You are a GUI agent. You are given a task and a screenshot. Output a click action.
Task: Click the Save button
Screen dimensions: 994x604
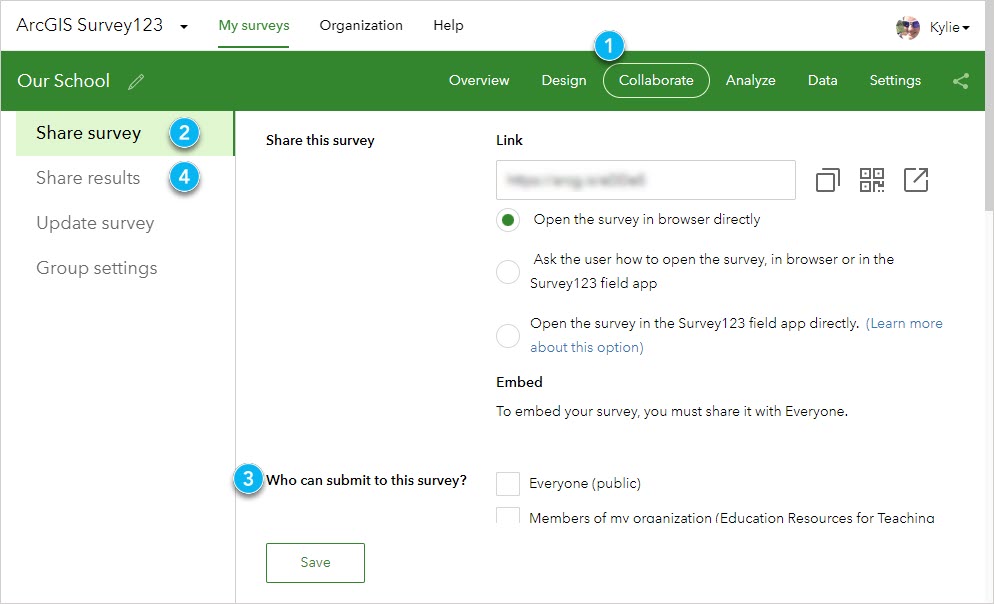pyautogui.click(x=315, y=562)
